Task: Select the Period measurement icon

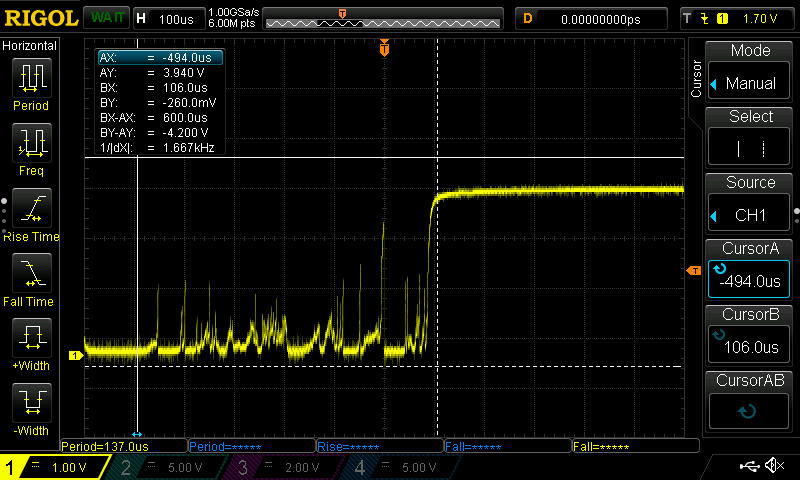Action: pos(31,80)
